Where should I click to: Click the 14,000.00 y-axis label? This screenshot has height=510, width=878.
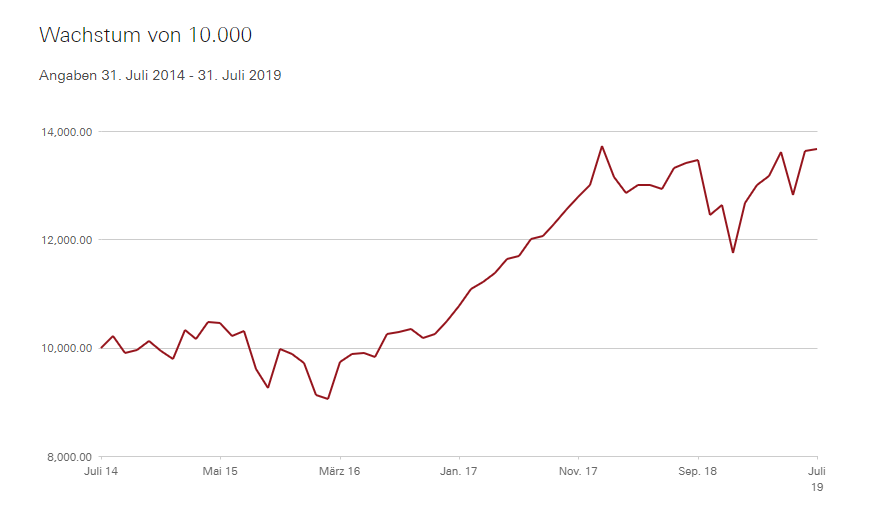pos(66,132)
